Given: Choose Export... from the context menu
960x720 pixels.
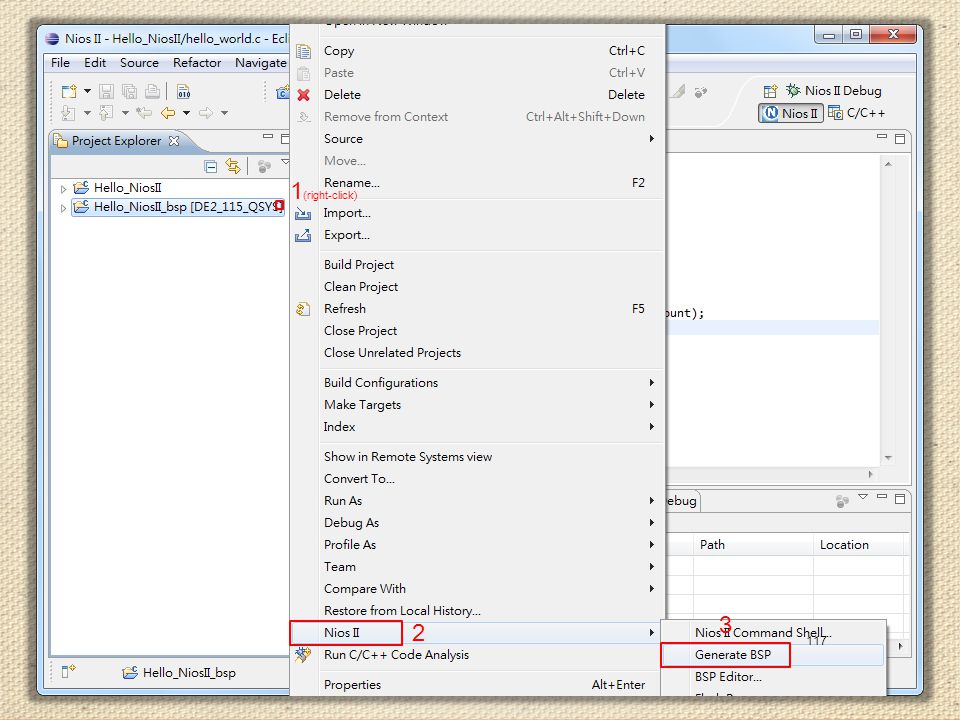Looking at the screenshot, I should tap(478, 235).
